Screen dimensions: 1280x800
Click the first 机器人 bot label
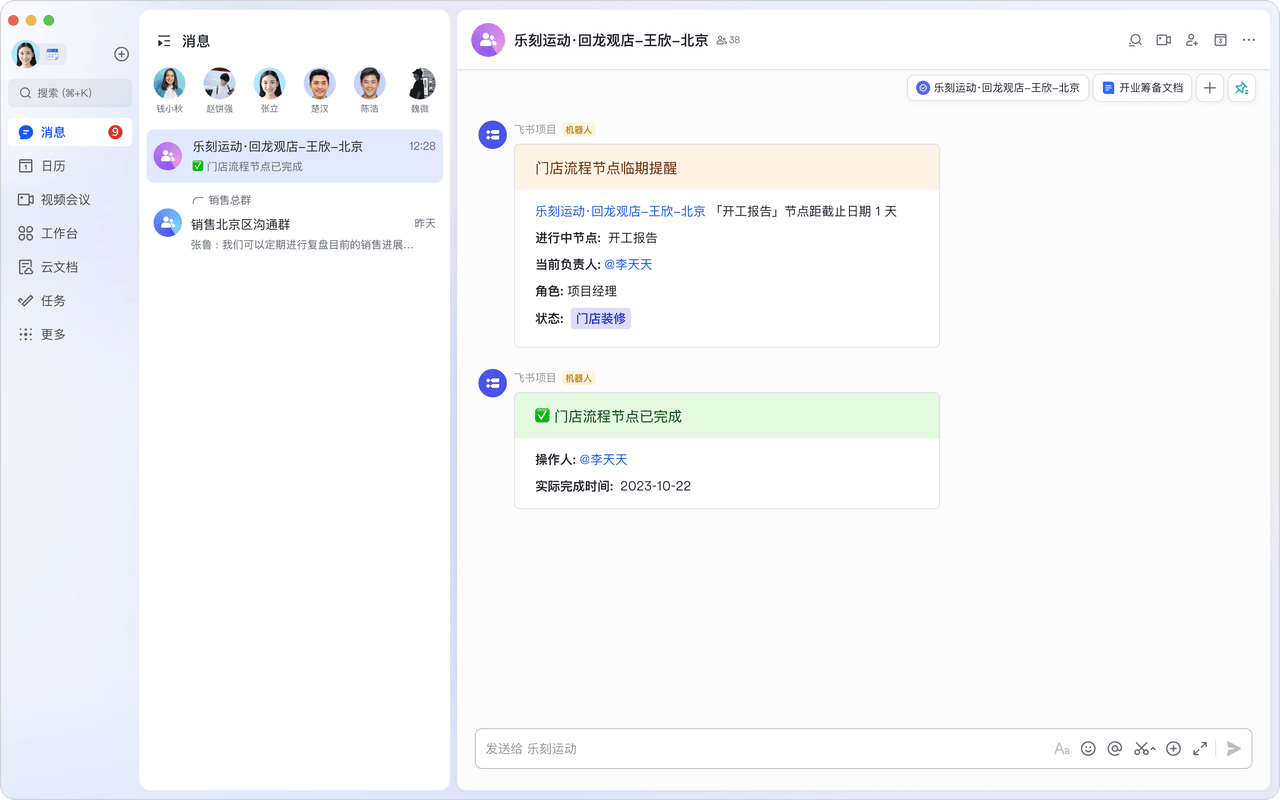[578, 130]
